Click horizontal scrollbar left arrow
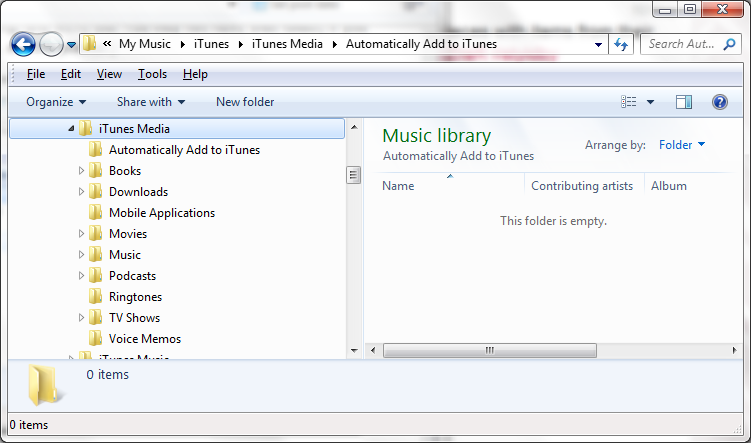751x443 pixels. (x=373, y=351)
